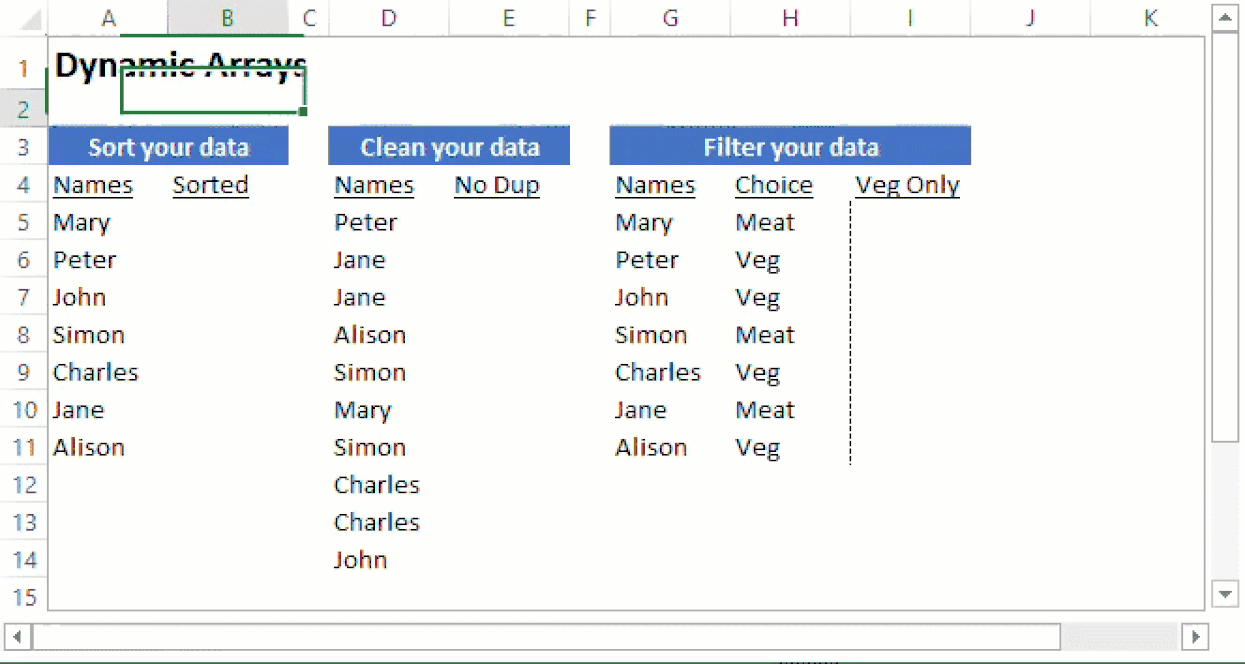Click the horizontal scroll right arrow

click(x=1194, y=636)
